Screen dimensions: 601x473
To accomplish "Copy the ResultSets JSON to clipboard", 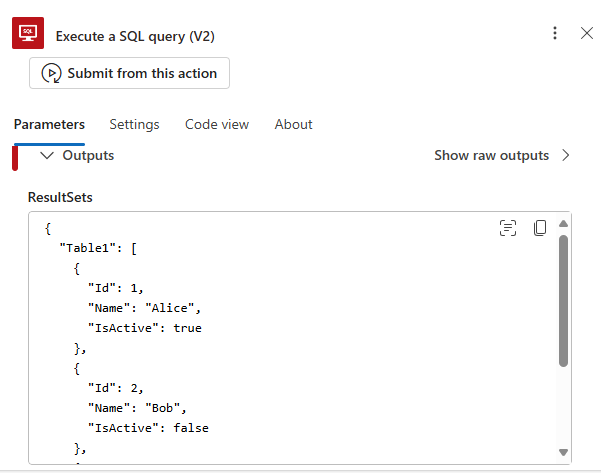I will click(x=540, y=228).
